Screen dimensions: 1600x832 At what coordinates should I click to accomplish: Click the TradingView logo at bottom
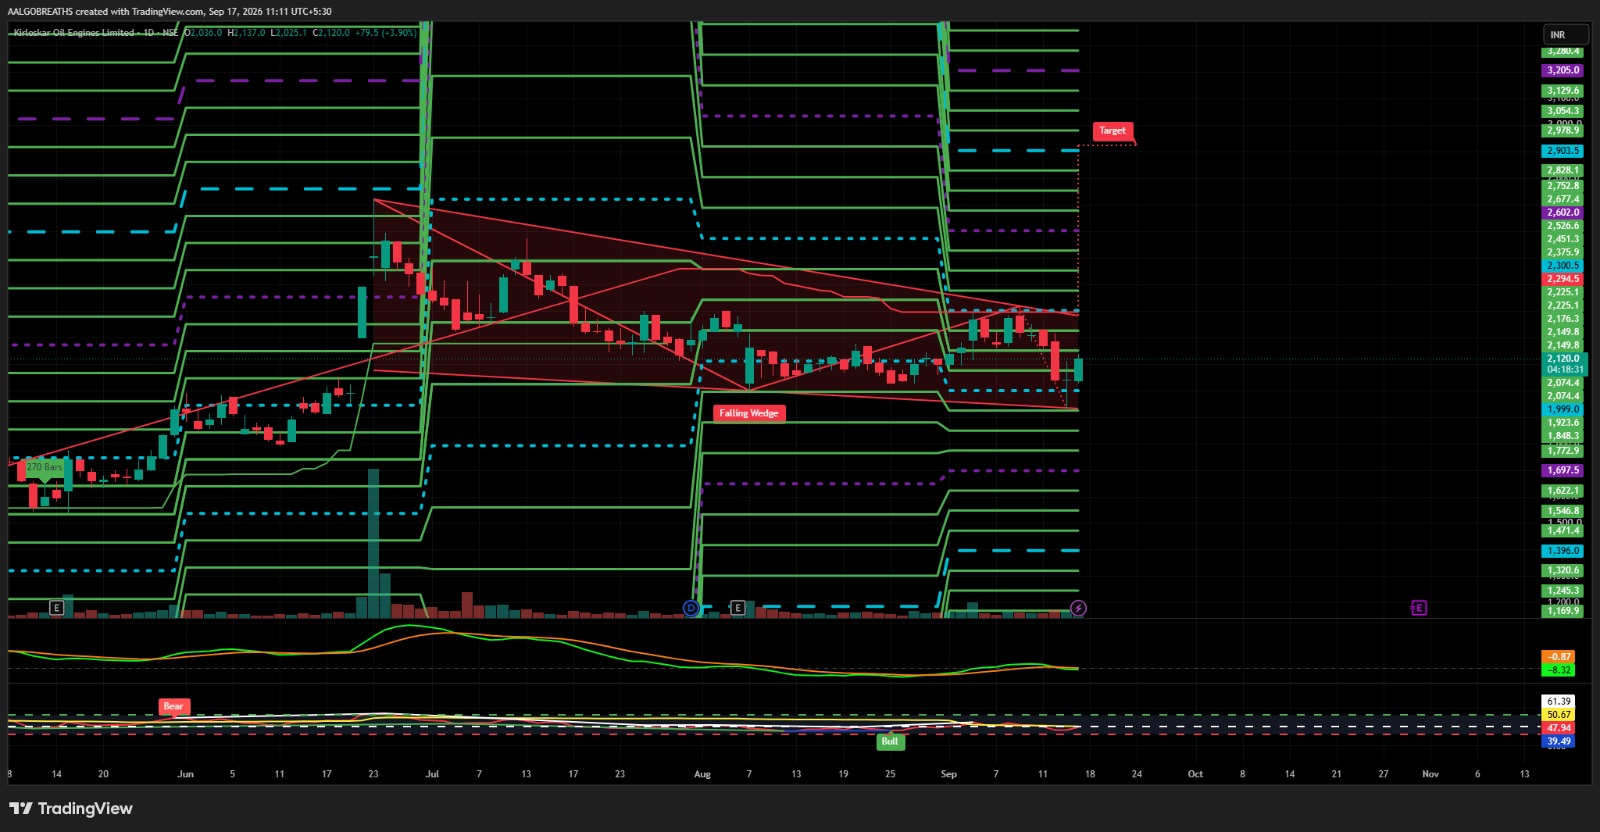71,808
